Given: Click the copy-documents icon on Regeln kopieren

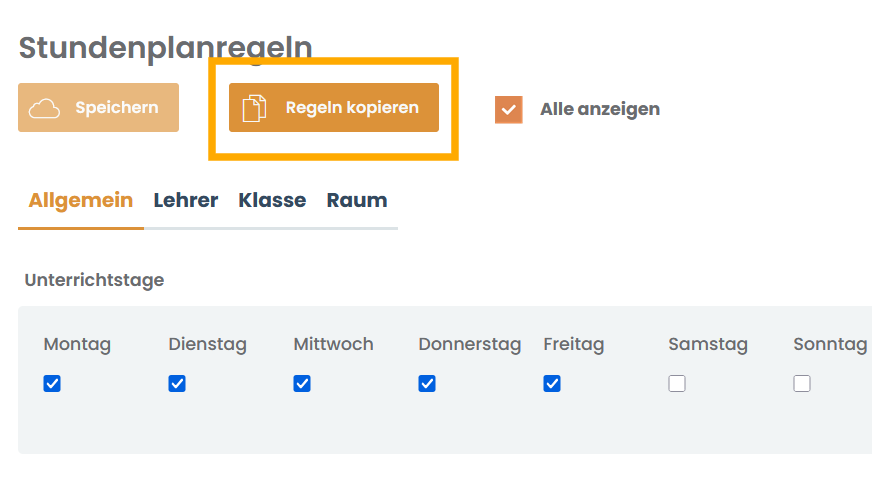Looking at the screenshot, I should pyautogui.click(x=254, y=108).
